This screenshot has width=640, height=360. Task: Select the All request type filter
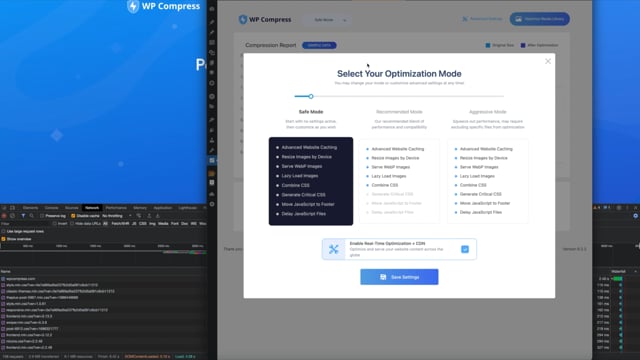[105, 224]
